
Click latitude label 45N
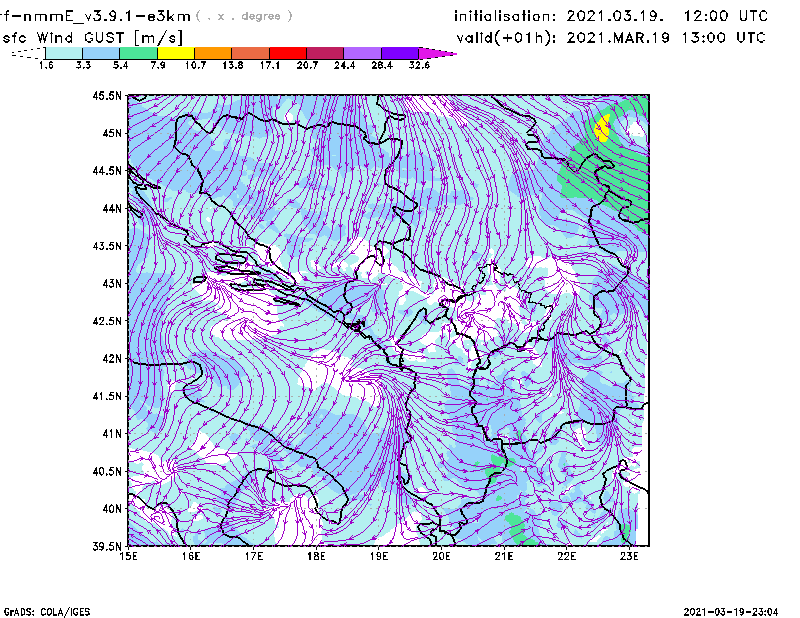click(112, 133)
